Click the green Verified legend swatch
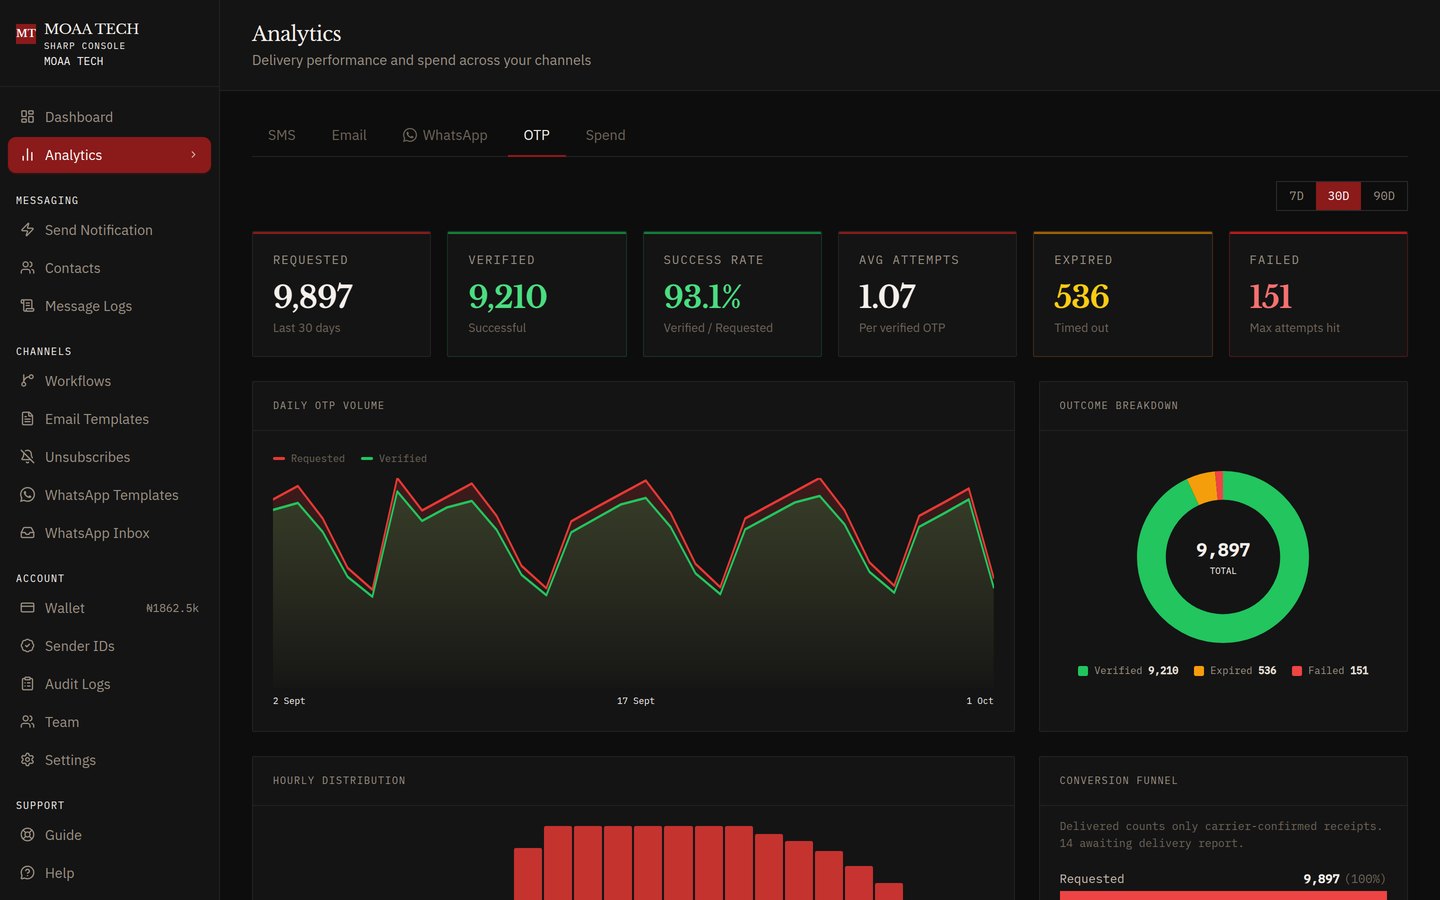1440x900 pixels. coord(1083,671)
